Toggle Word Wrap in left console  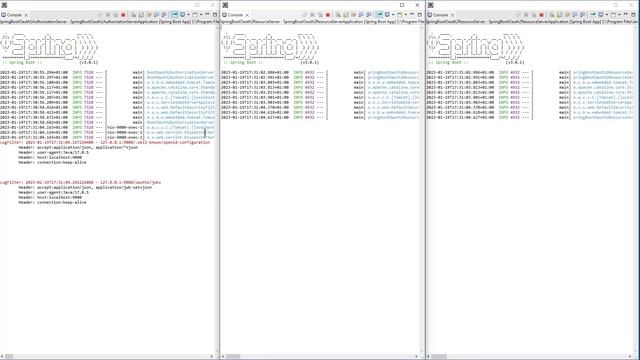click(x=149, y=15)
